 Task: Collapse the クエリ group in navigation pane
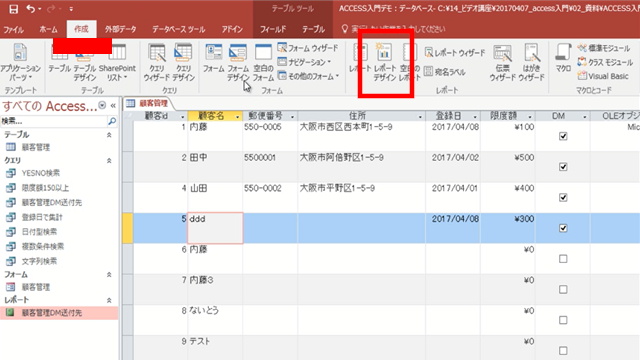[109, 160]
